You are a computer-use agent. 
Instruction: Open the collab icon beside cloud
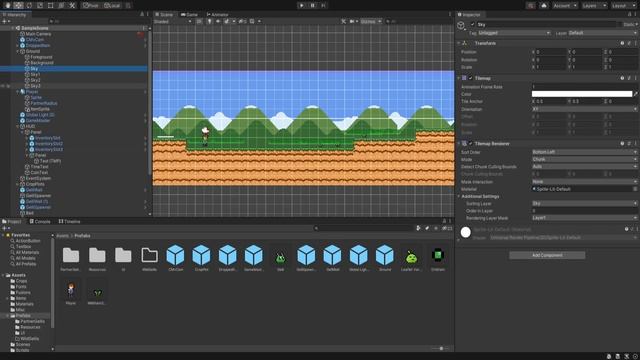coord(530,5)
